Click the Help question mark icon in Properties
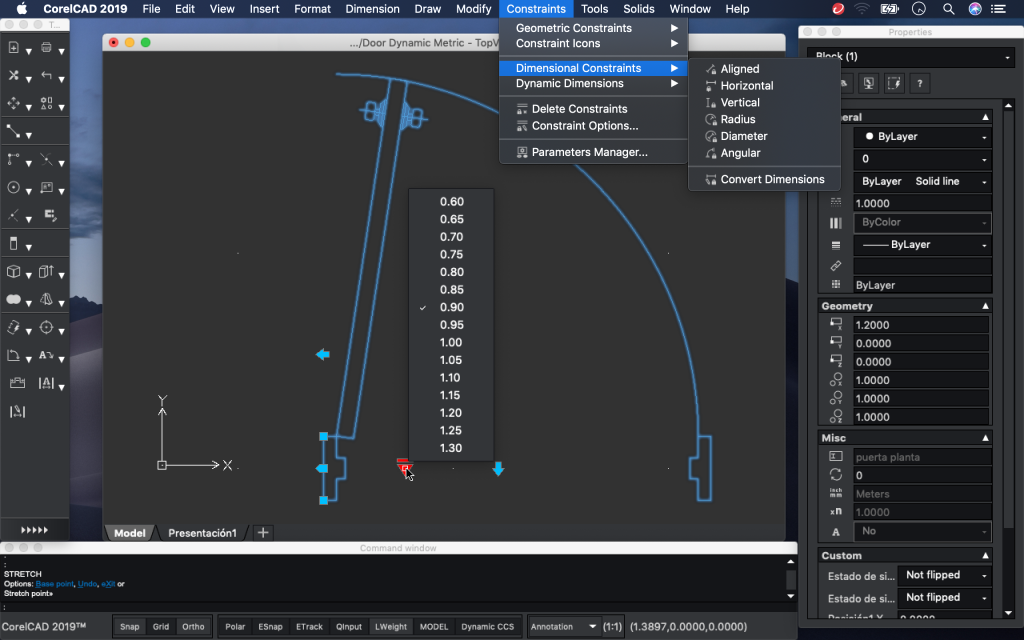This screenshot has height=640, width=1024. [920, 83]
